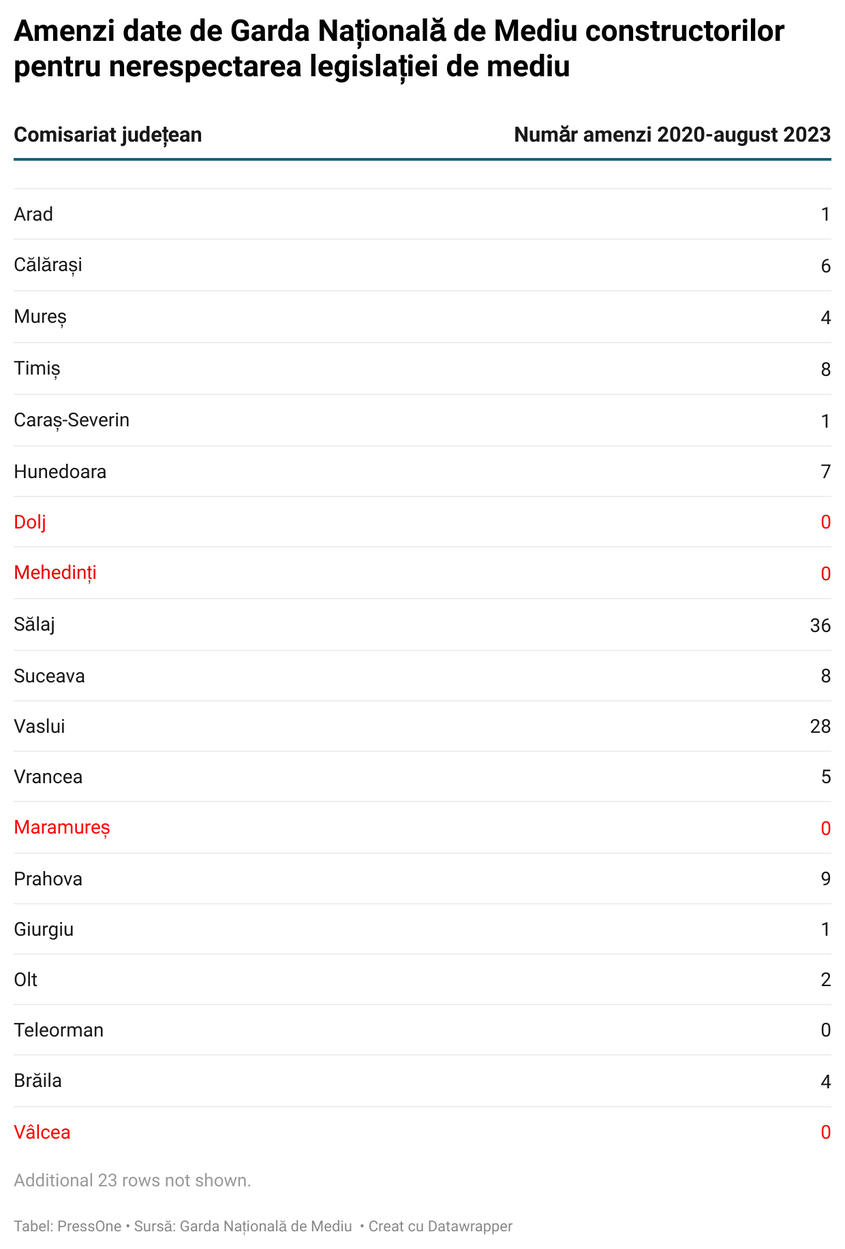Click the 'Comisariat județean' column header

tap(108, 135)
